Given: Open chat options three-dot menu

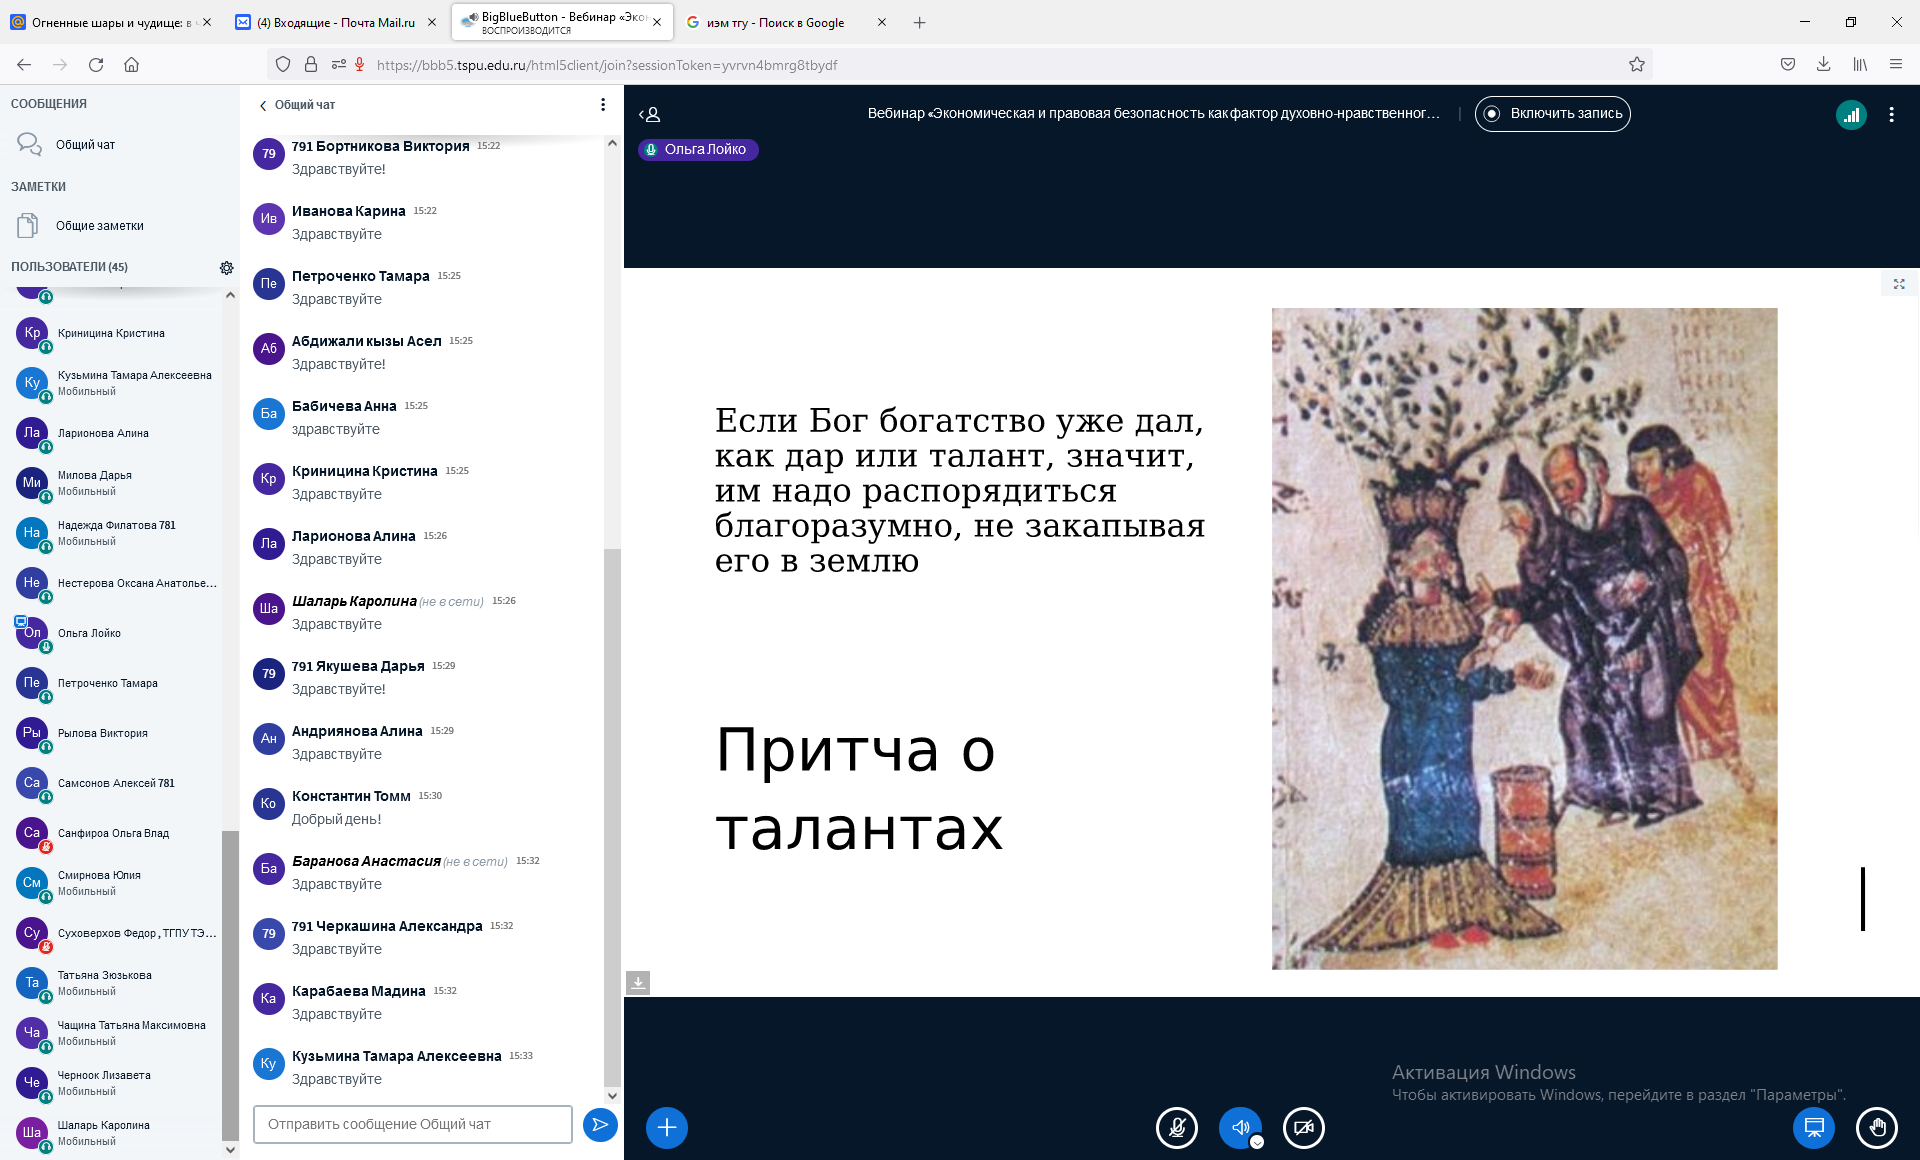Looking at the screenshot, I should (602, 105).
